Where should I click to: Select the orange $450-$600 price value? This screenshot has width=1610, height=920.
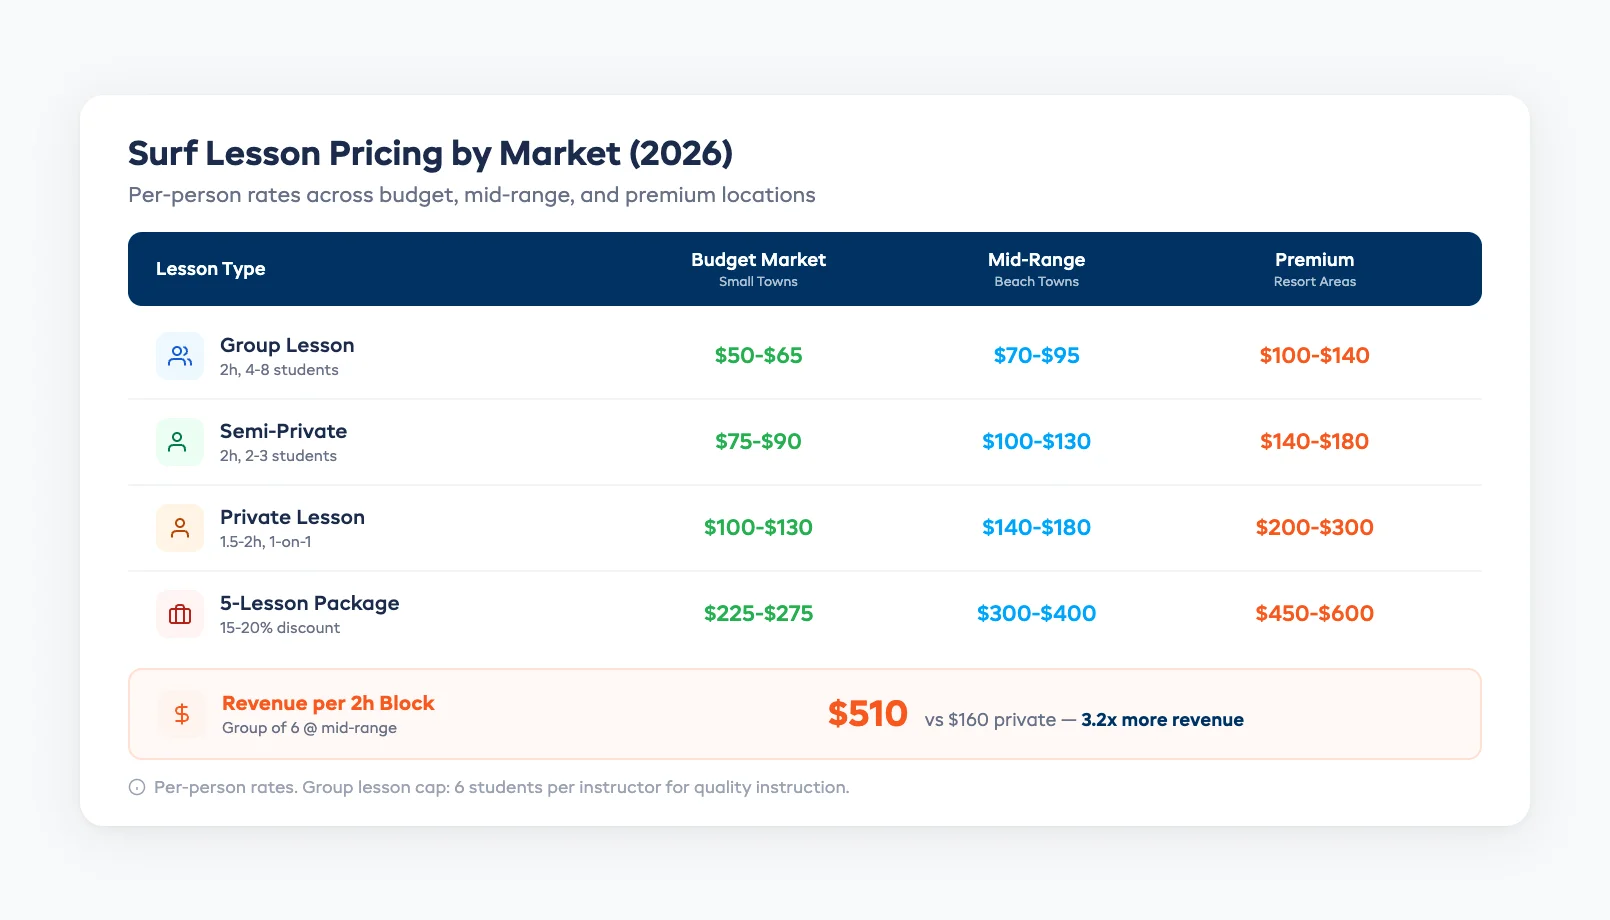coord(1314,613)
